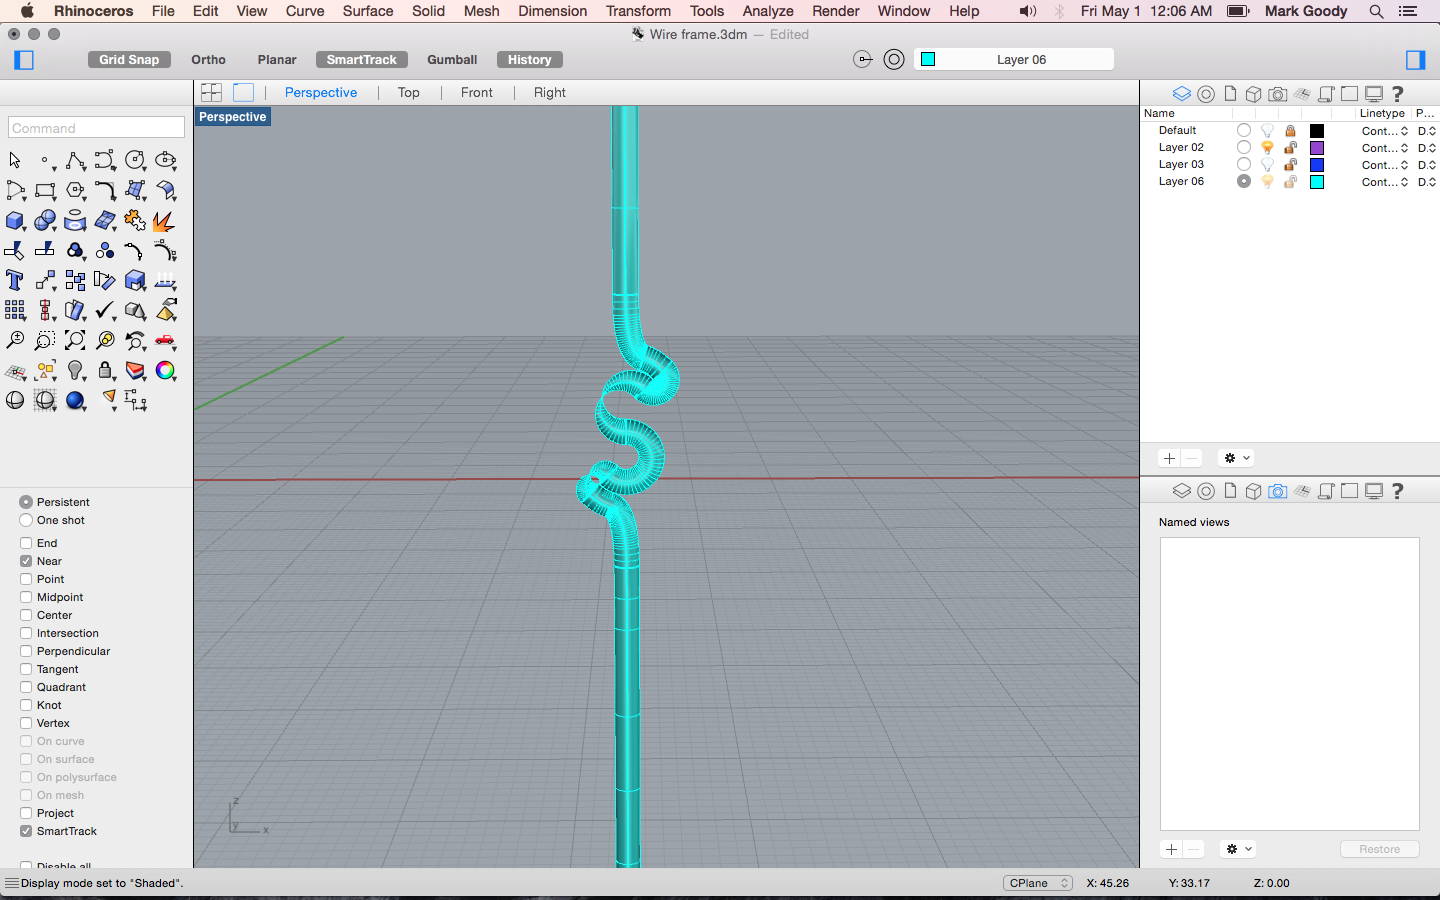The height and width of the screenshot is (900, 1440).
Task: Open Layer 06 Linetype dropdown
Action: click(x=1385, y=182)
